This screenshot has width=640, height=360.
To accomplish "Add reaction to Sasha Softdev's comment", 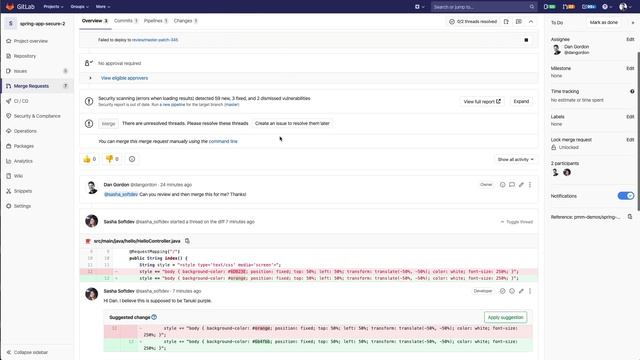I will click(512, 291).
